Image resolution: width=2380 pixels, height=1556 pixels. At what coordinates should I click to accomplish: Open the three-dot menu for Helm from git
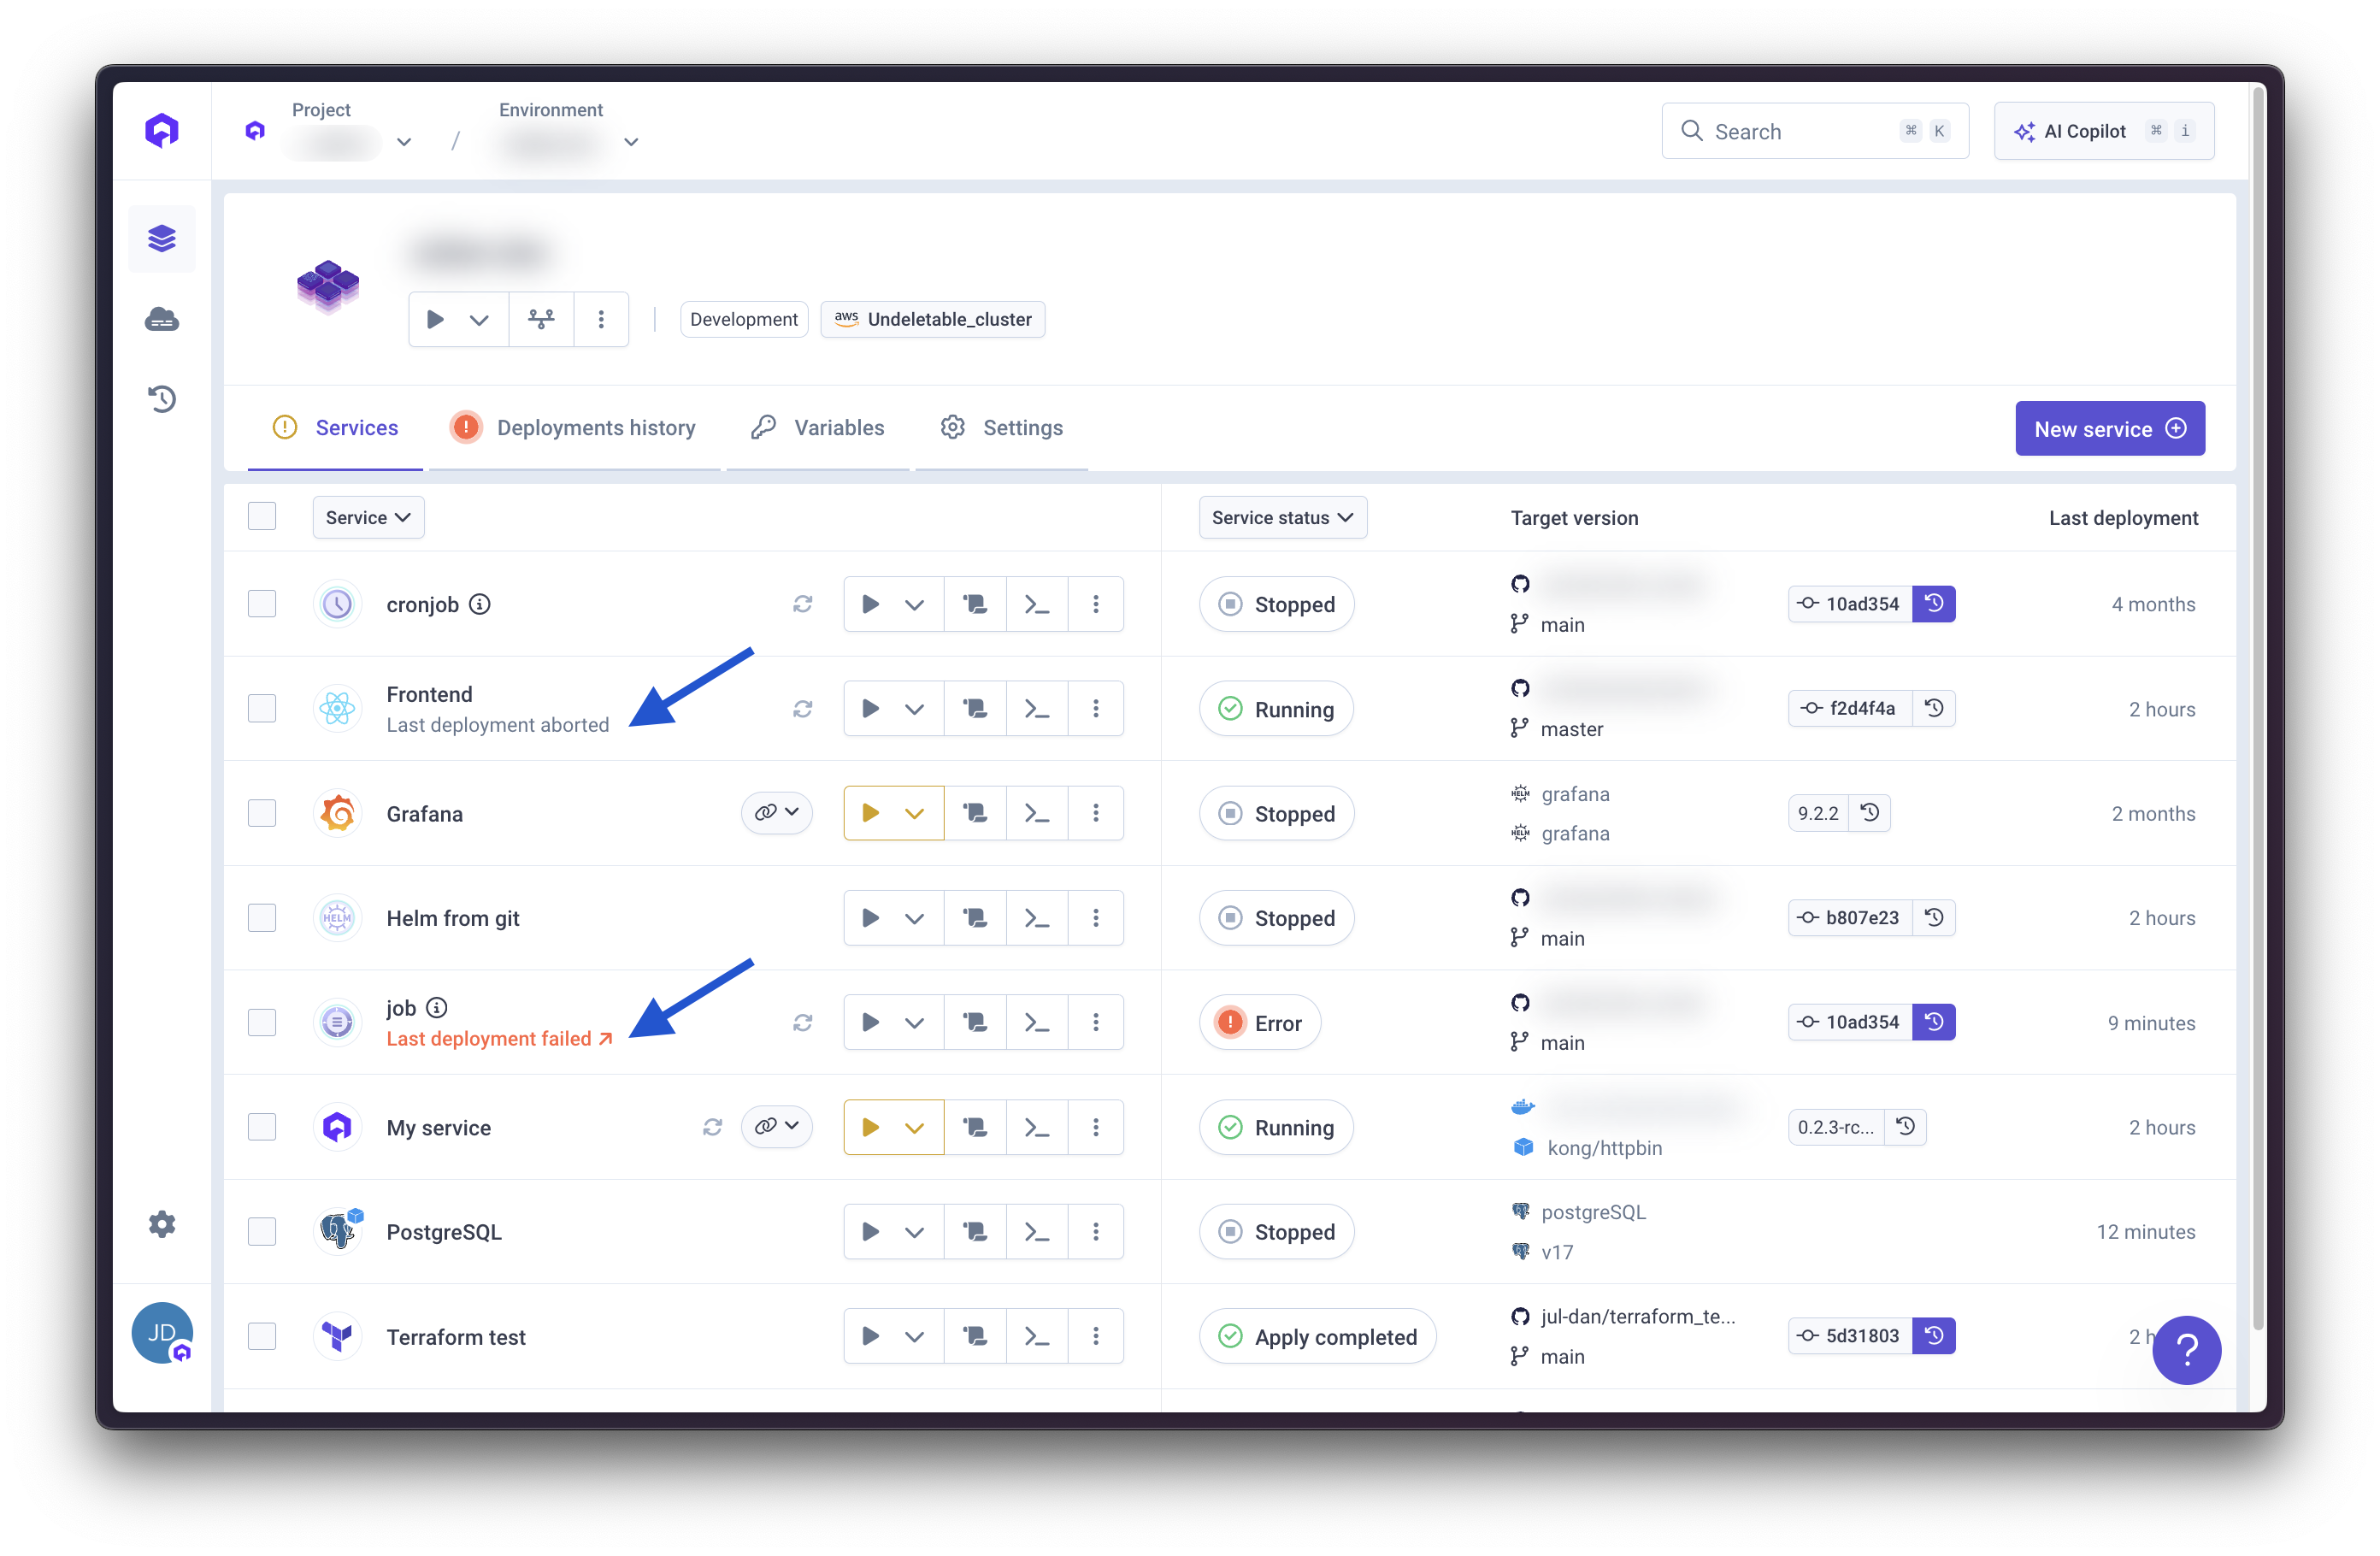(1096, 918)
